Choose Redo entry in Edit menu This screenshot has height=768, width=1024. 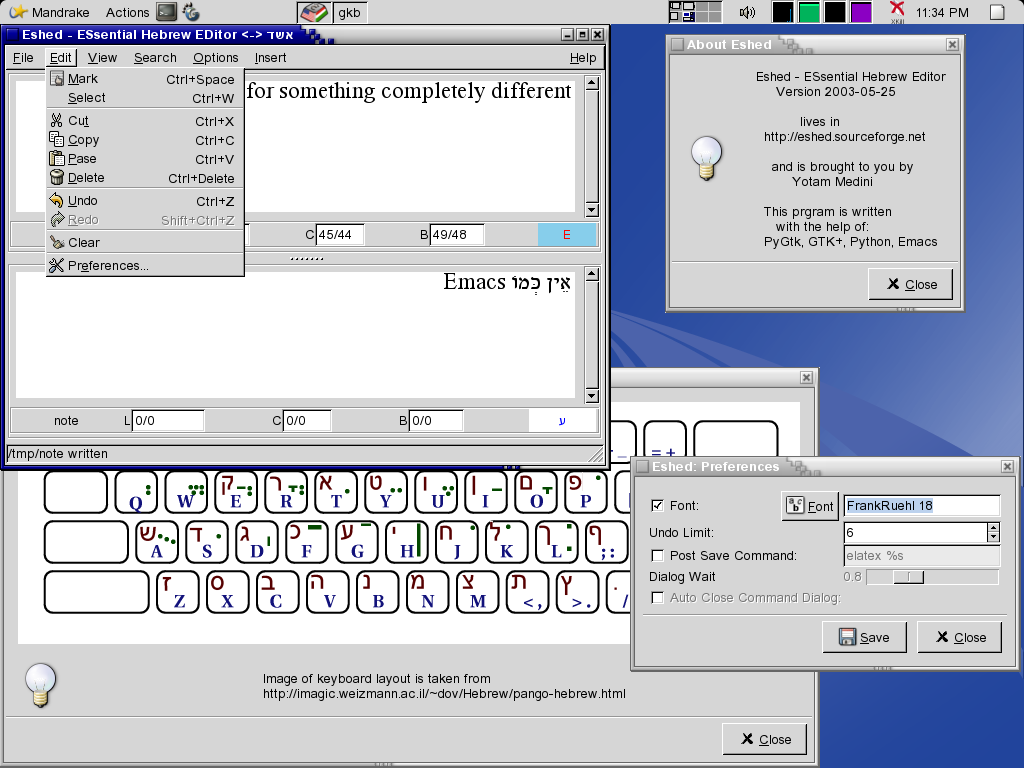coord(145,220)
